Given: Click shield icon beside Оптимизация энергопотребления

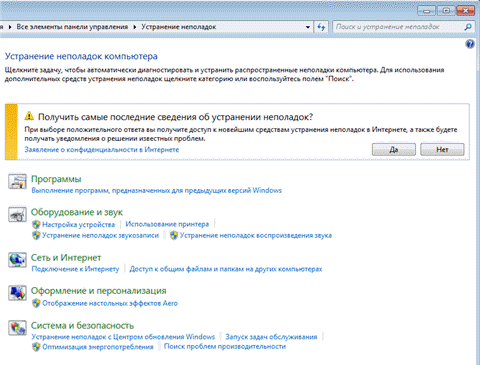Looking at the screenshot, I should coord(36,347).
